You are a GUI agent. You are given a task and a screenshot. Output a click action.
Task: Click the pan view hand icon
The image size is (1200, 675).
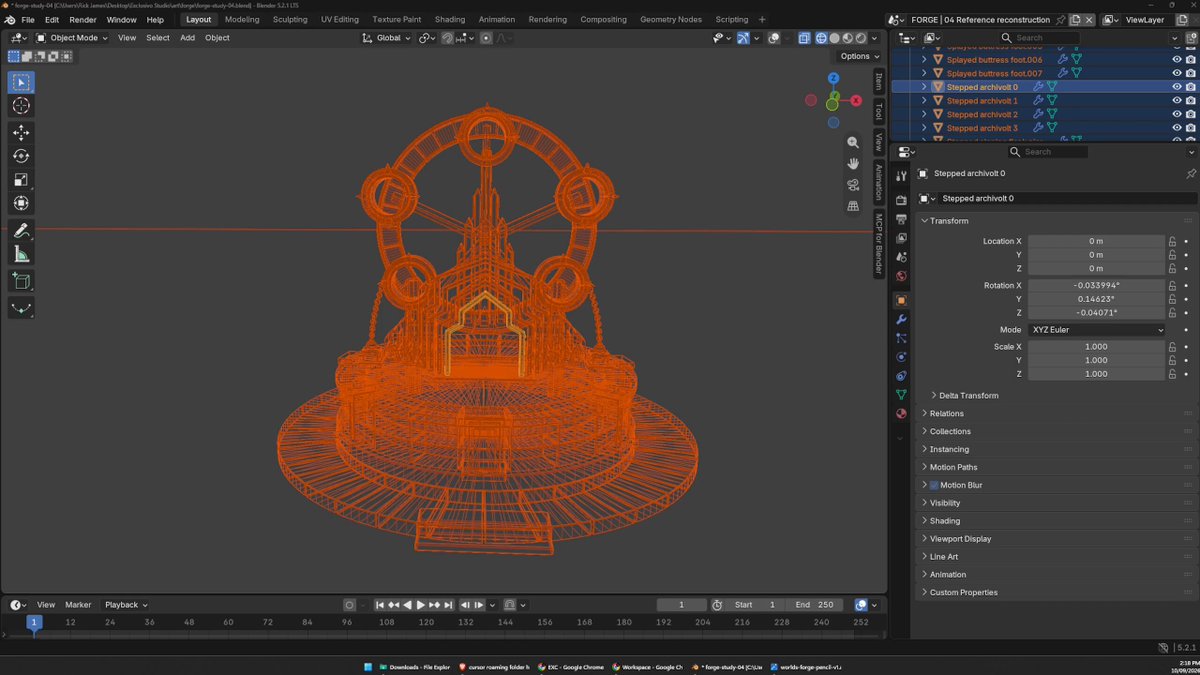click(853, 164)
